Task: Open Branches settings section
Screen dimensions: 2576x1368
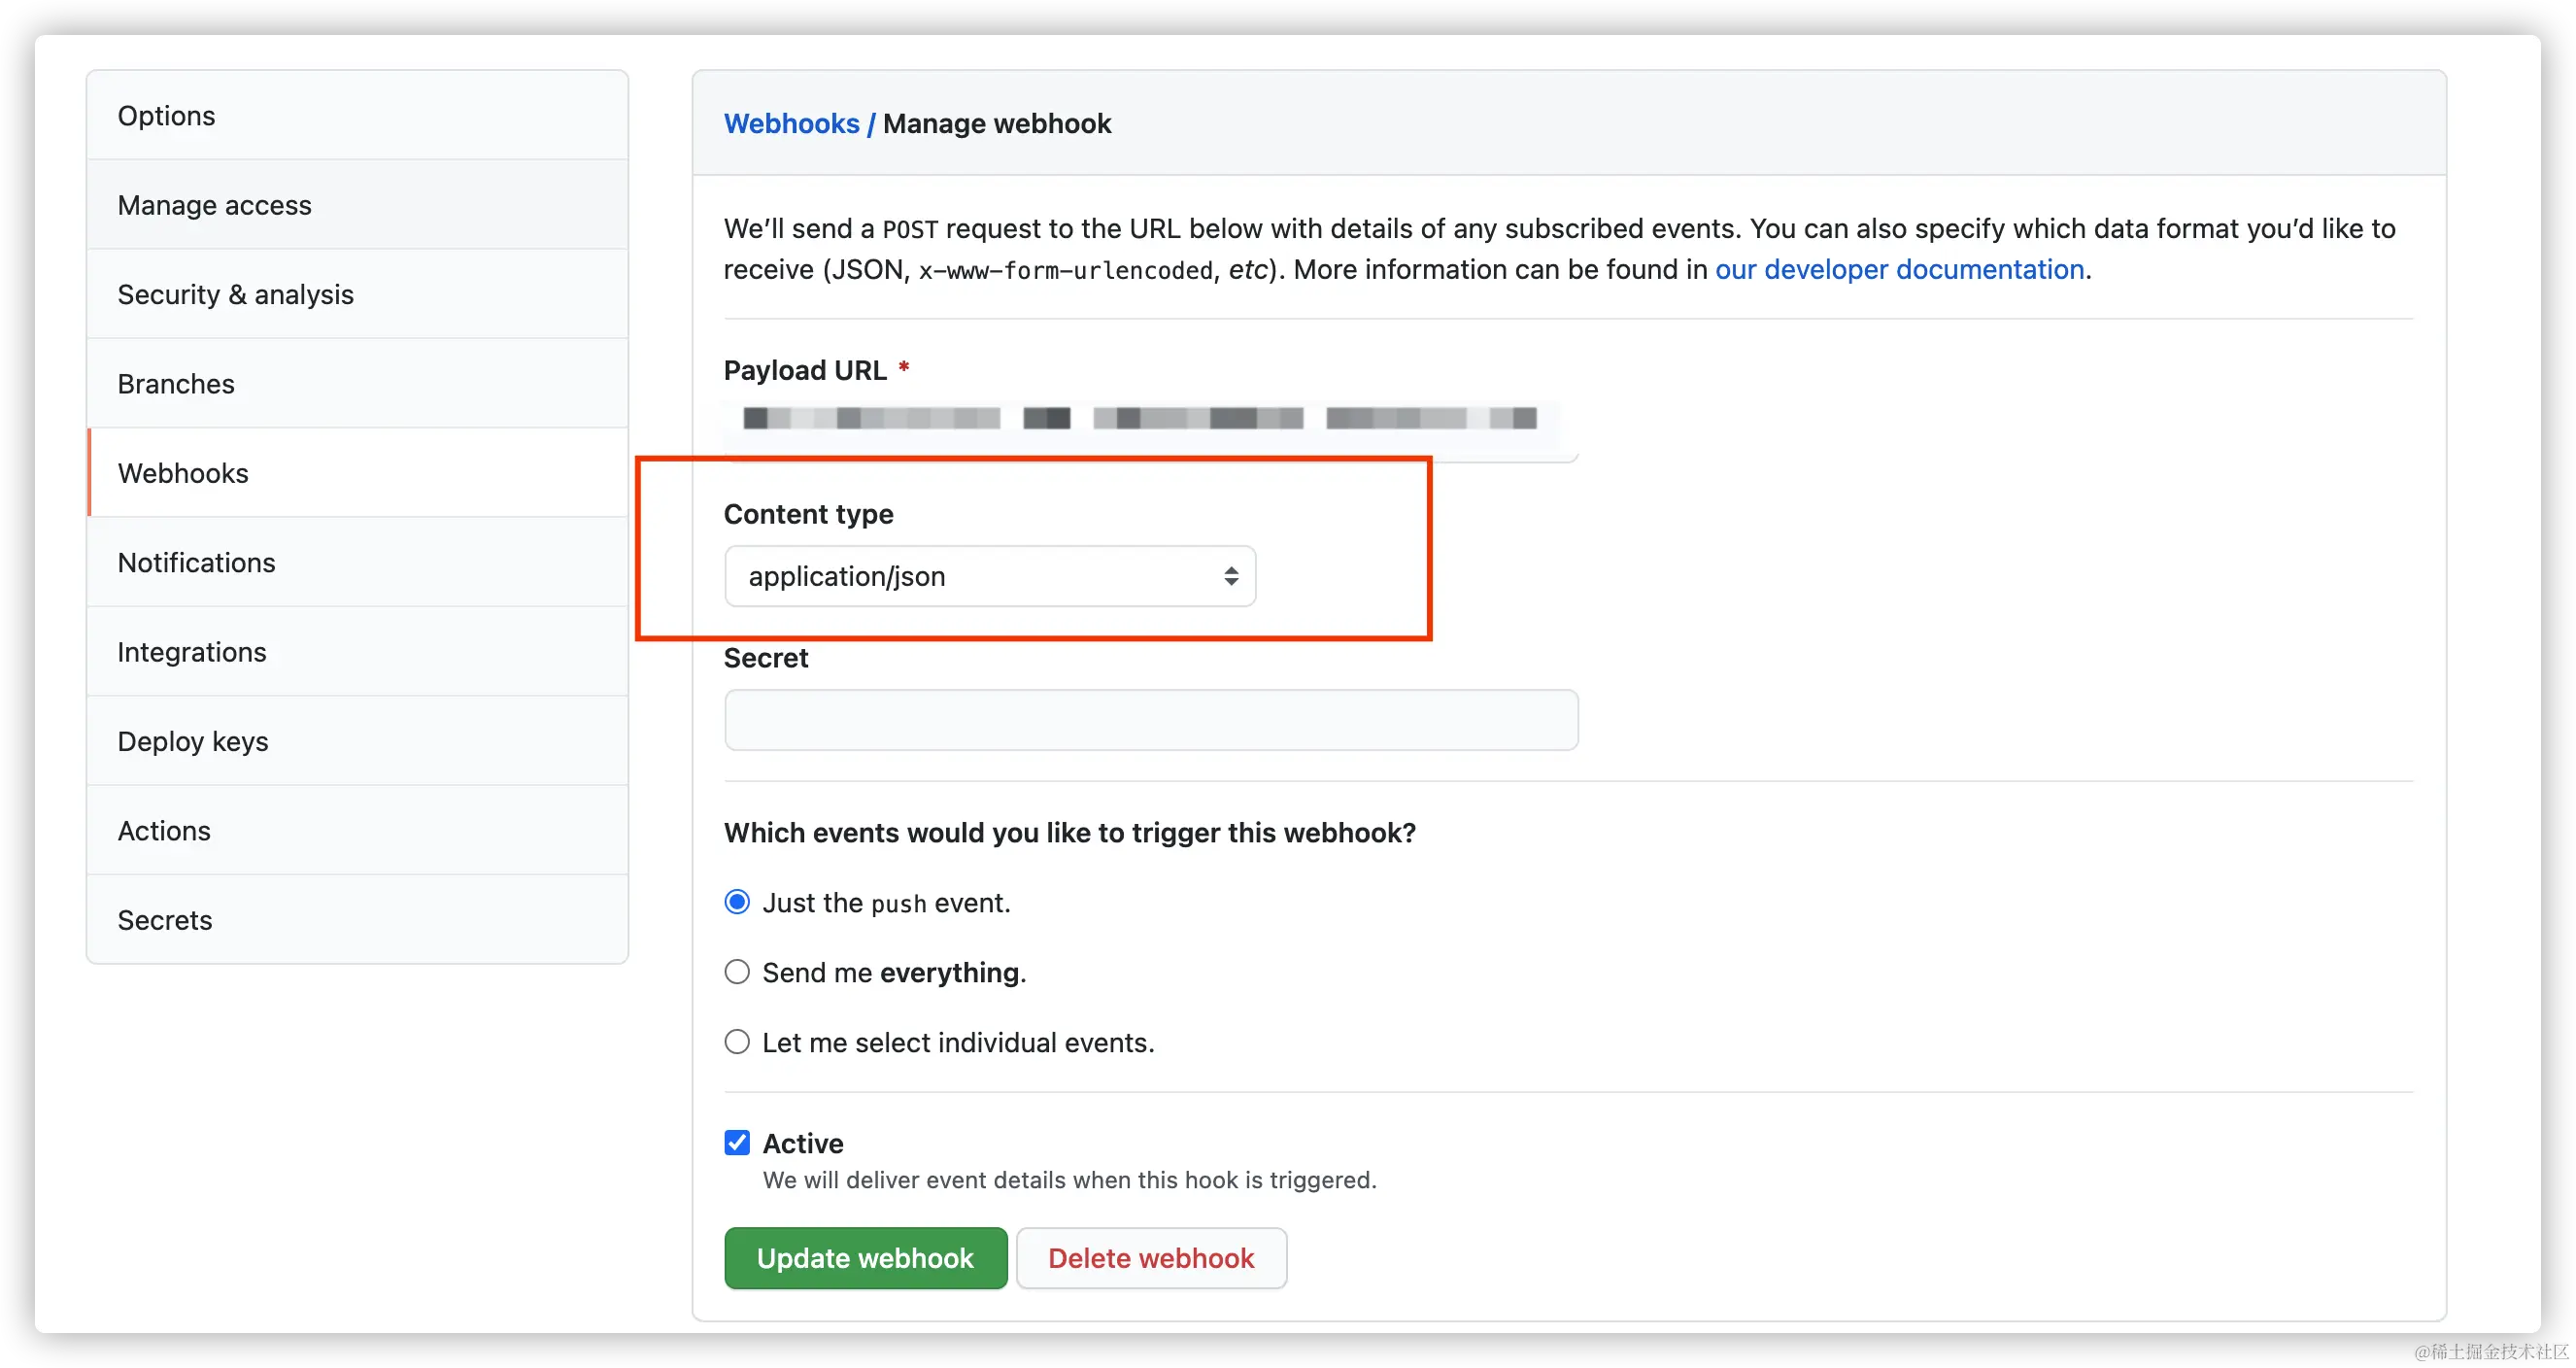Action: click(176, 384)
